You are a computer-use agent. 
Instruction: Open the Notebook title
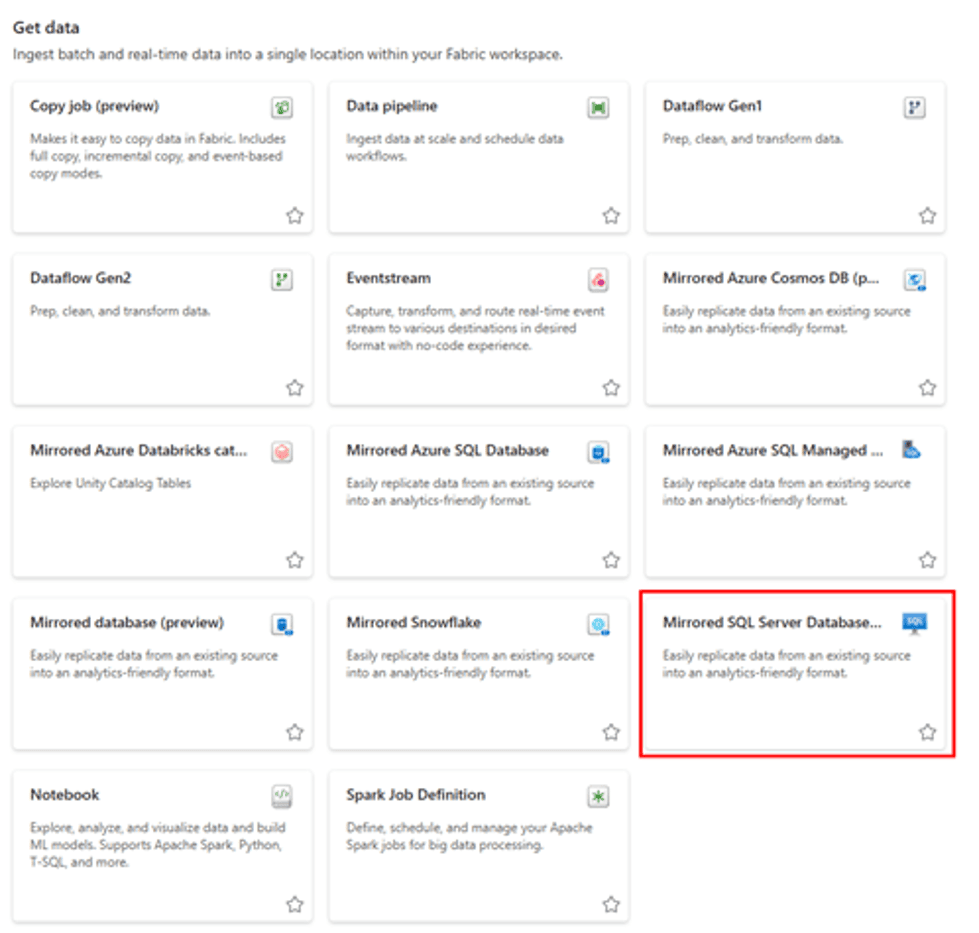point(65,794)
